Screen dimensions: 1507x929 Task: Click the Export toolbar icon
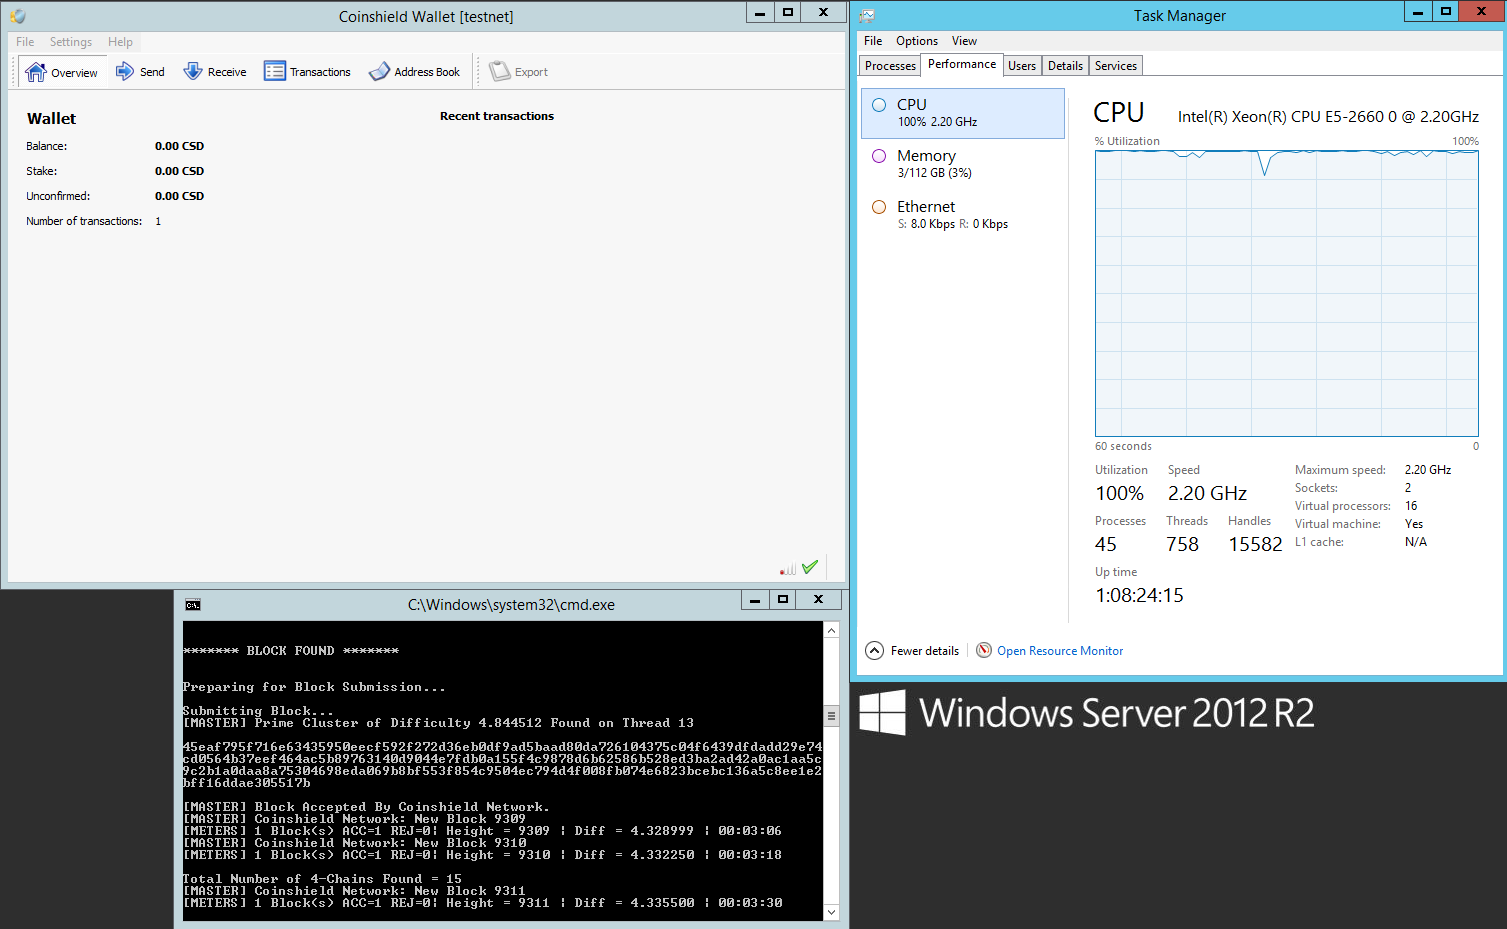coord(500,72)
